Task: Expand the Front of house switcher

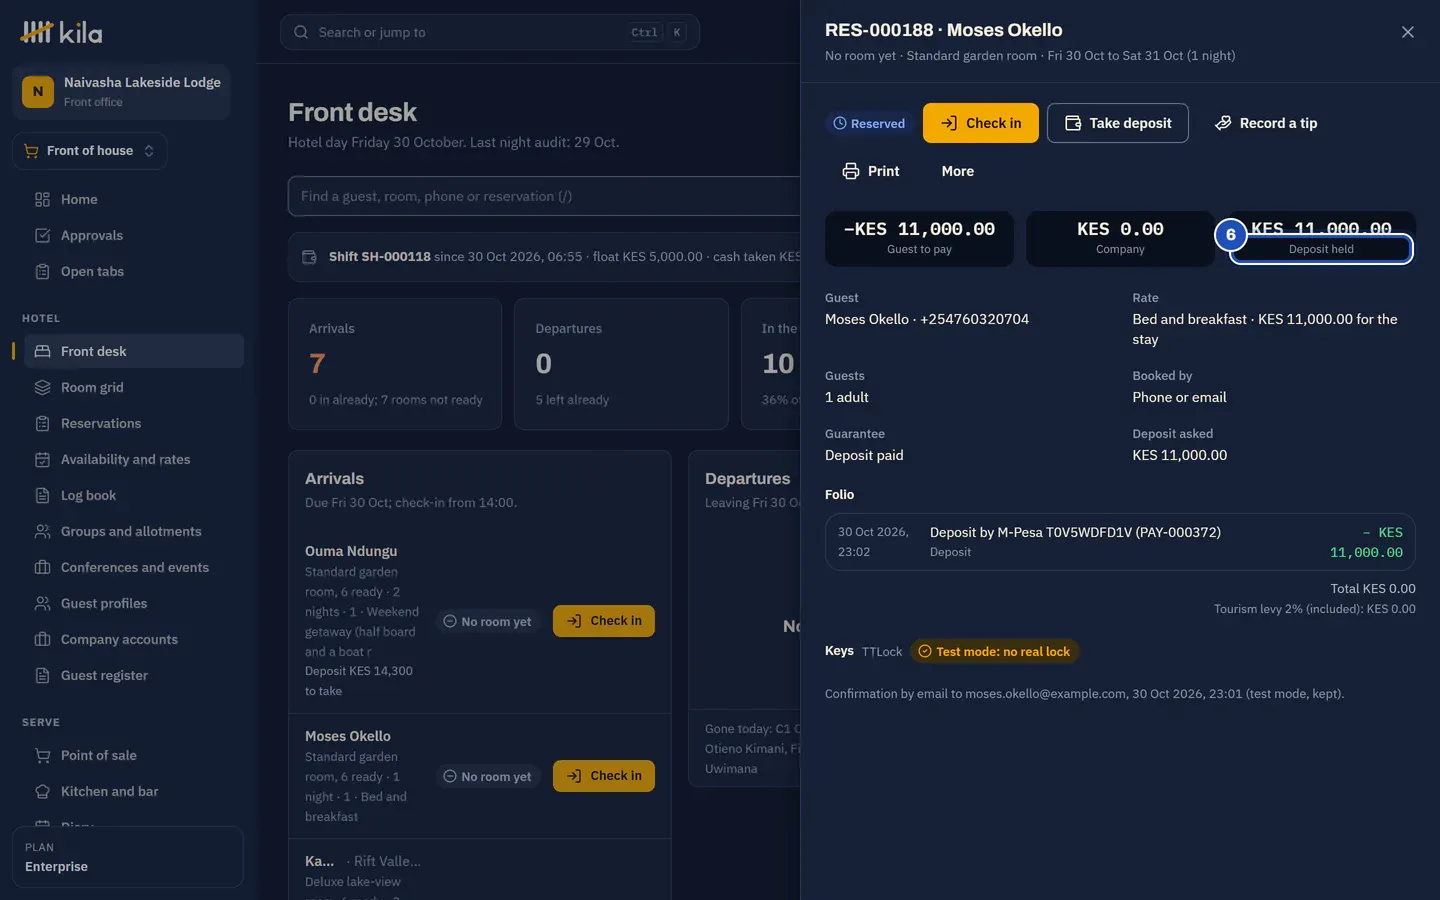Action: click(89, 151)
